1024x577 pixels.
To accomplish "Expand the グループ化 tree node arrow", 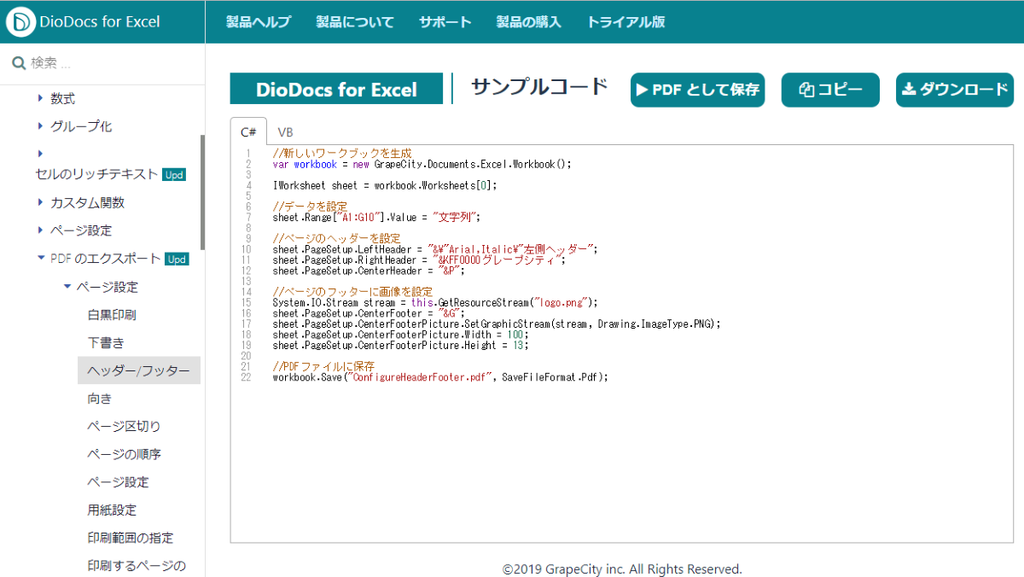I will coord(40,126).
